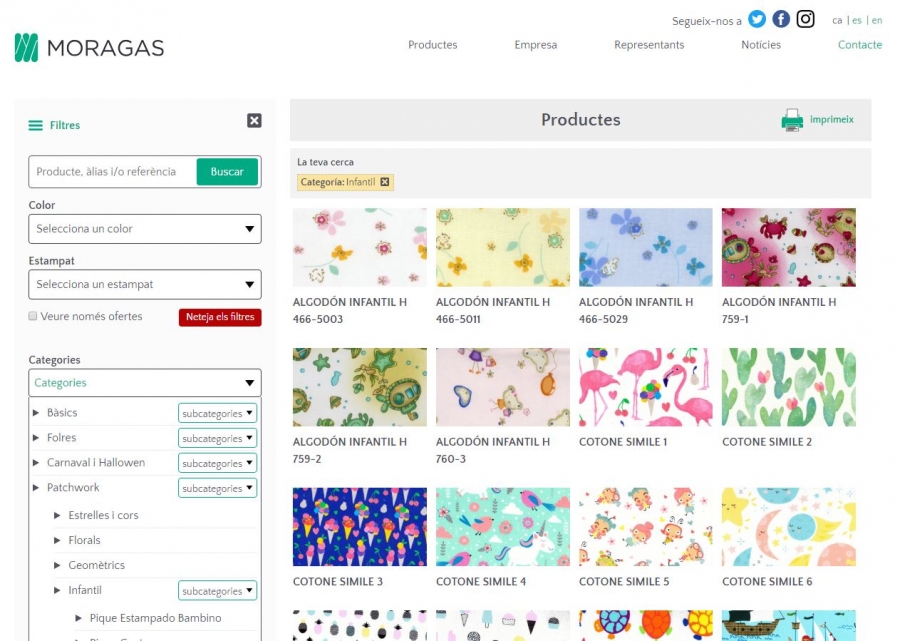This screenshot has width=900, height=641.
Task: Expand the Estrelles i cors arrow
Action: pyautogui.click(x=57, y=515)
